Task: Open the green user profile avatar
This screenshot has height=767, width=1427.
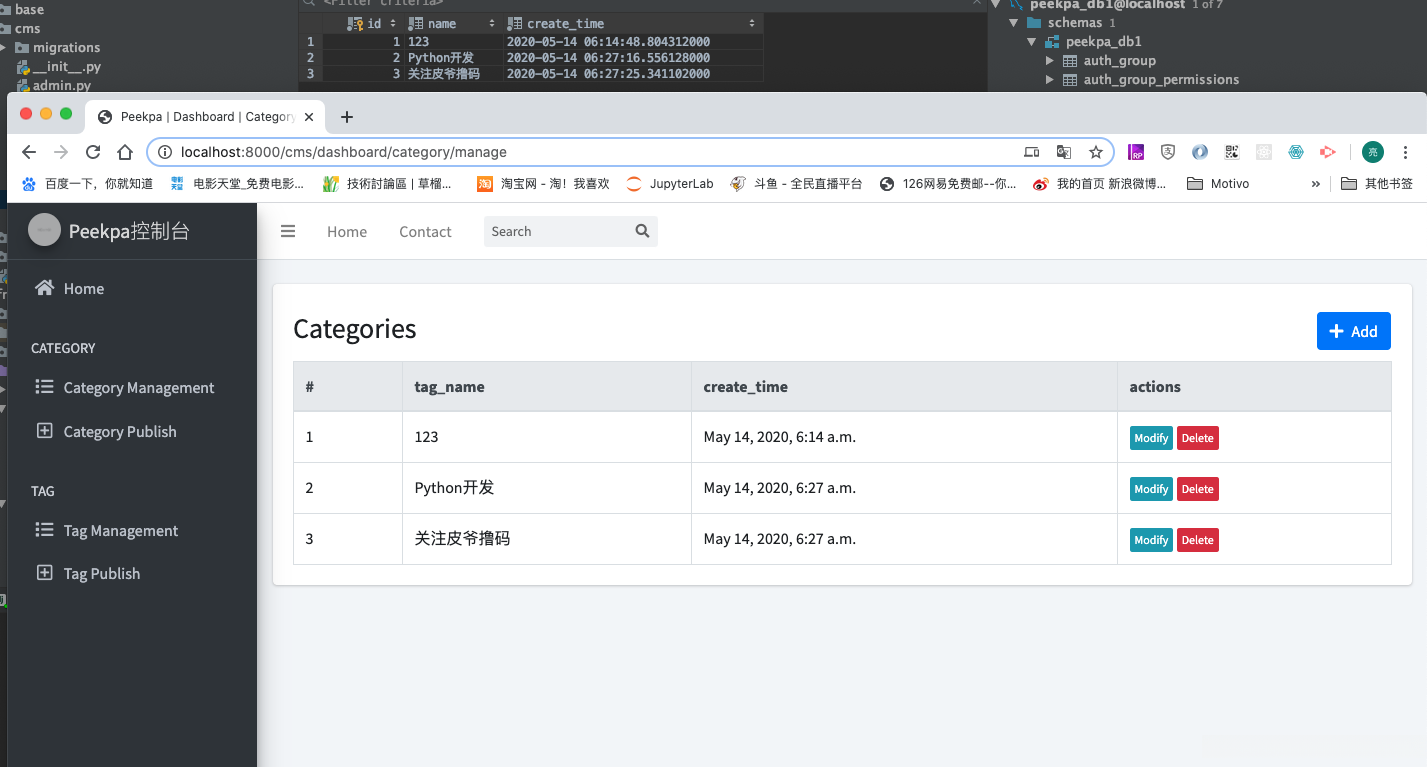Action: tap(1373, 152)
